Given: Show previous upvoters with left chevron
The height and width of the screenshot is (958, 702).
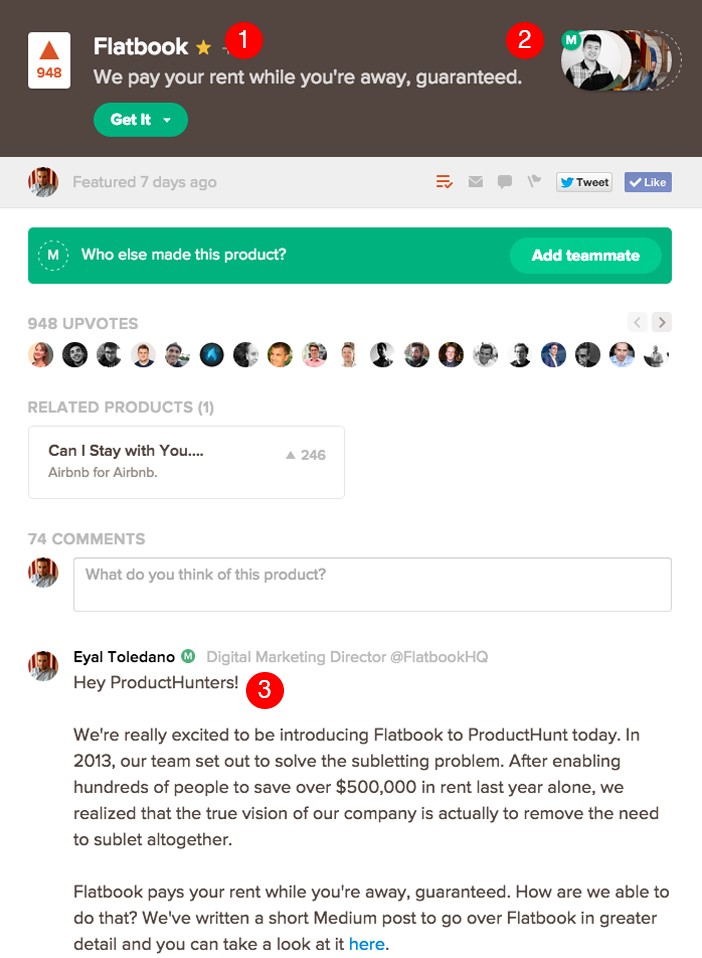Looking at the screenshot, I should tap(637, 322).
